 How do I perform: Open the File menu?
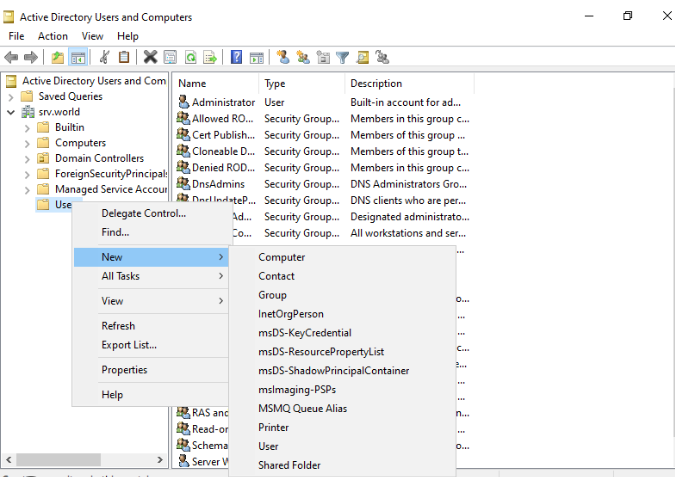point(16,36)
